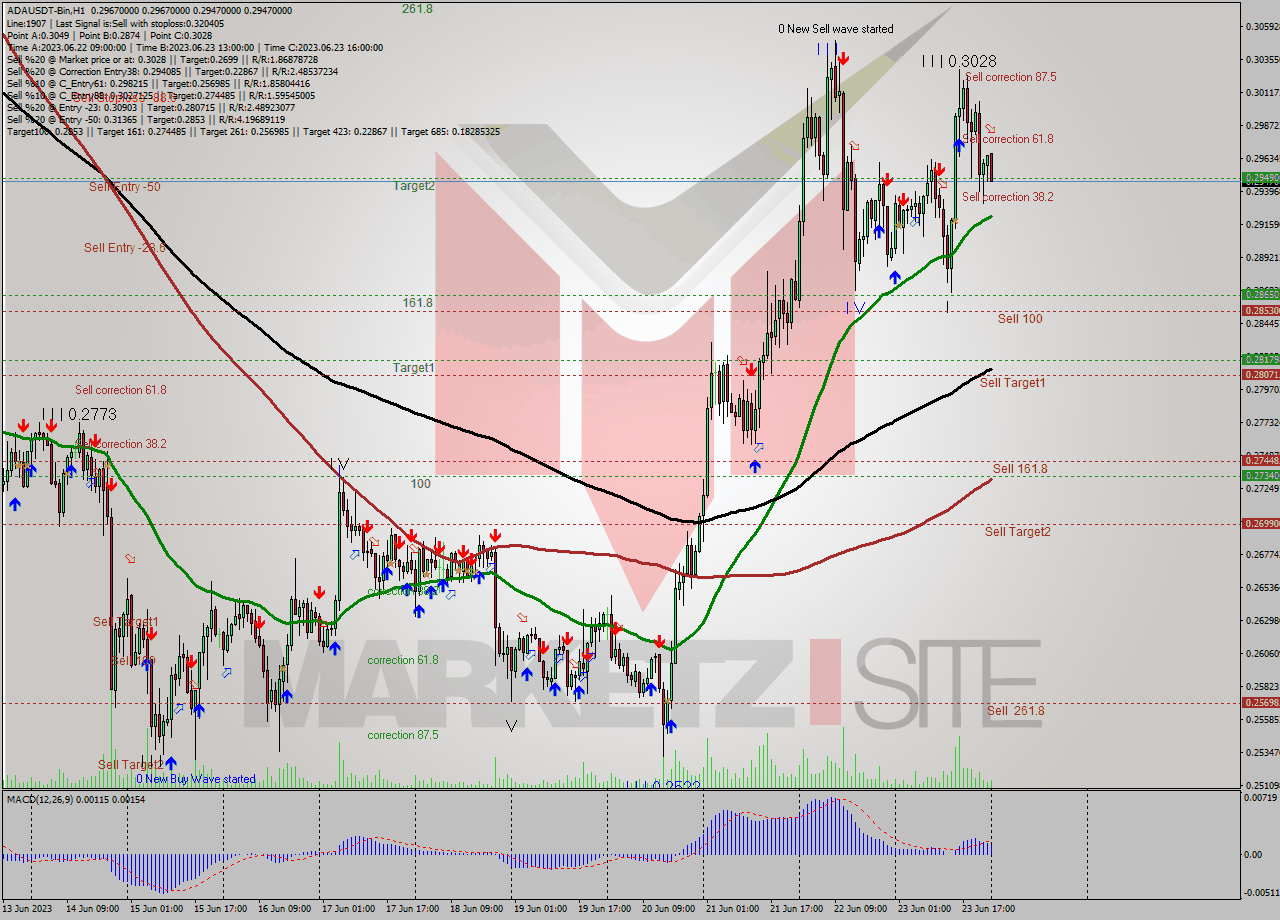Click the green 0.28175 price tag

click(x=1260, y=359)
